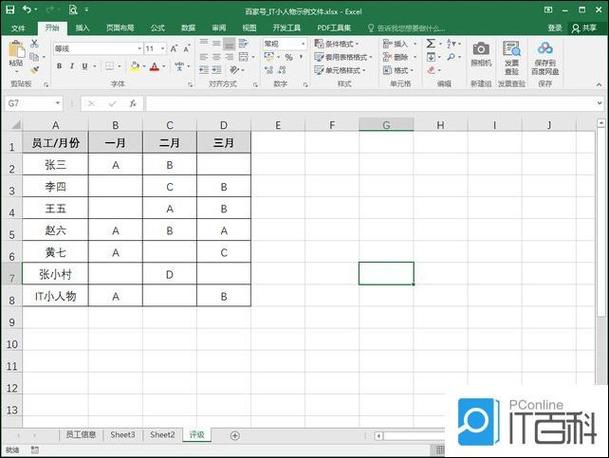609x458 pixels.
Task: Open the font name dropdown
Action: 139,49
